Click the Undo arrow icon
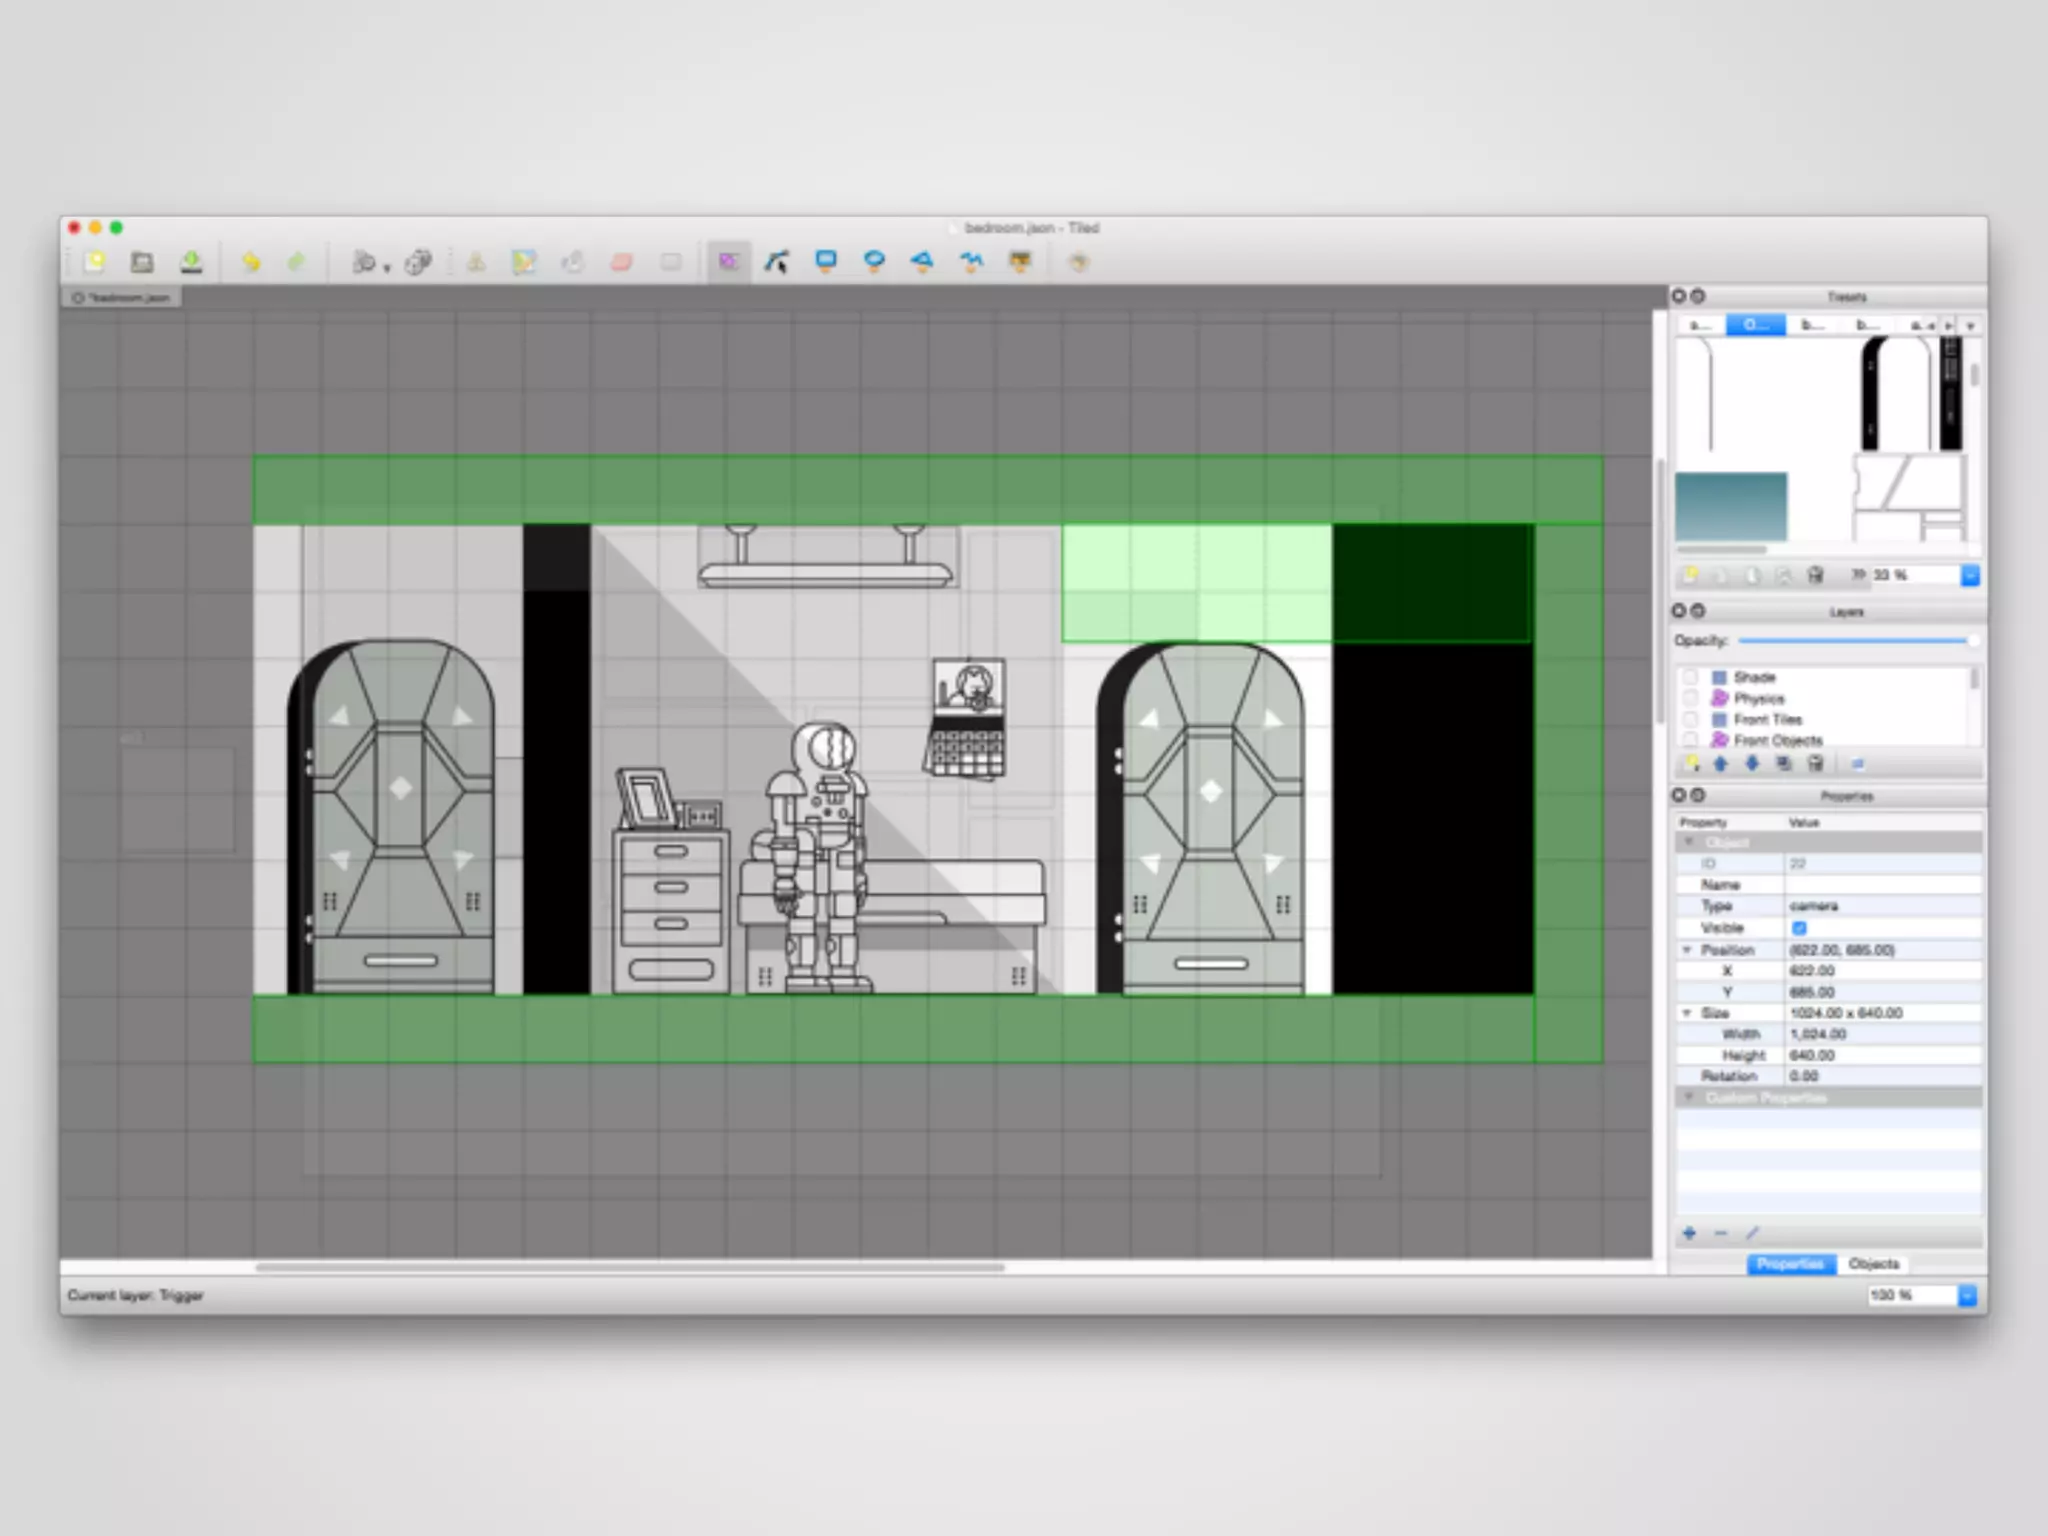This screenshot has width=2048, height=1536. click(x=250, y=262)
